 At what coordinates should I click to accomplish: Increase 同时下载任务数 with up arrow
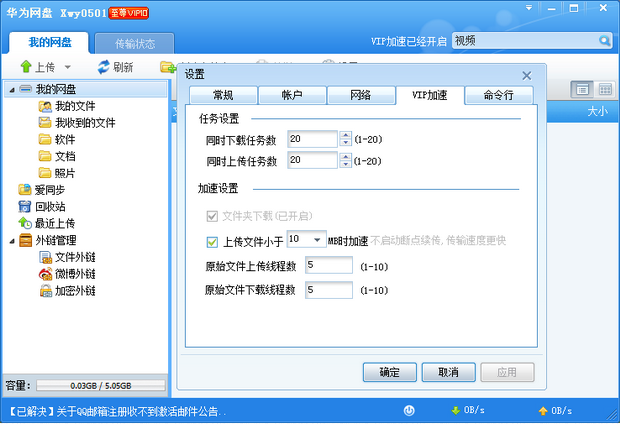click(346, 135)
